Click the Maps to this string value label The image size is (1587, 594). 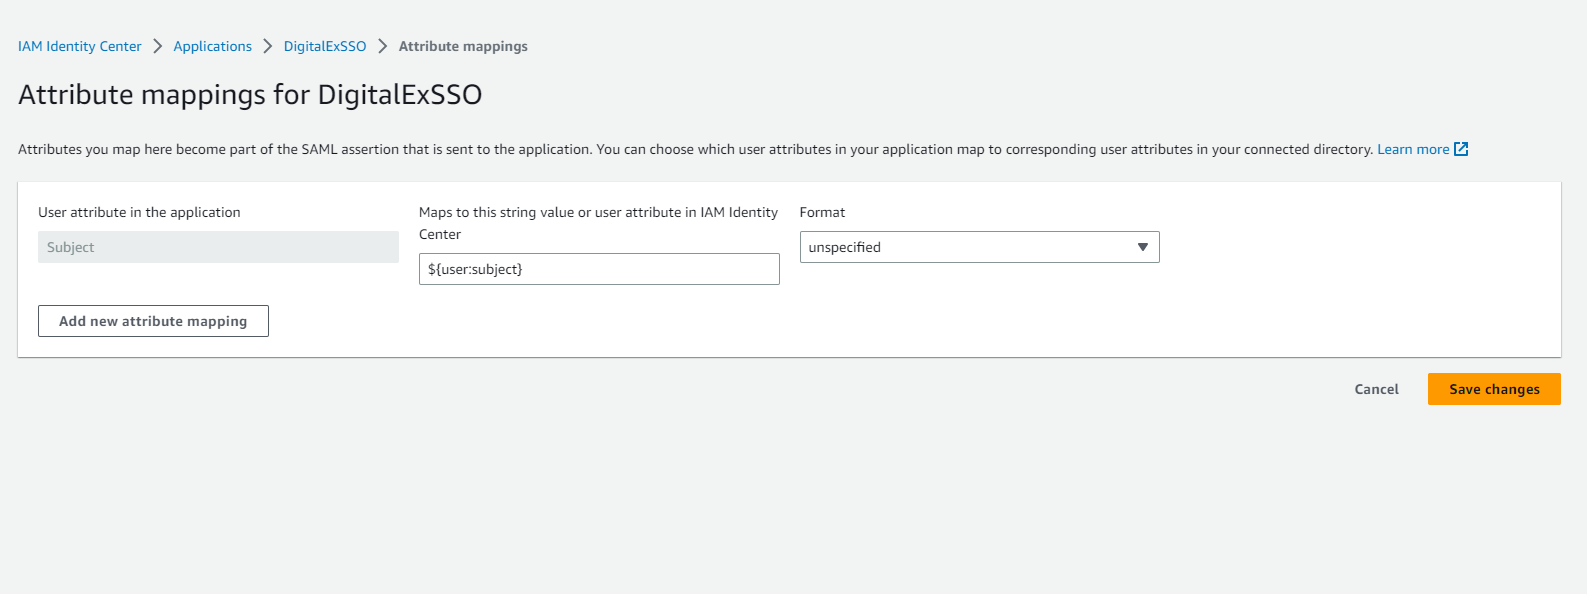(x=597, y=212)
